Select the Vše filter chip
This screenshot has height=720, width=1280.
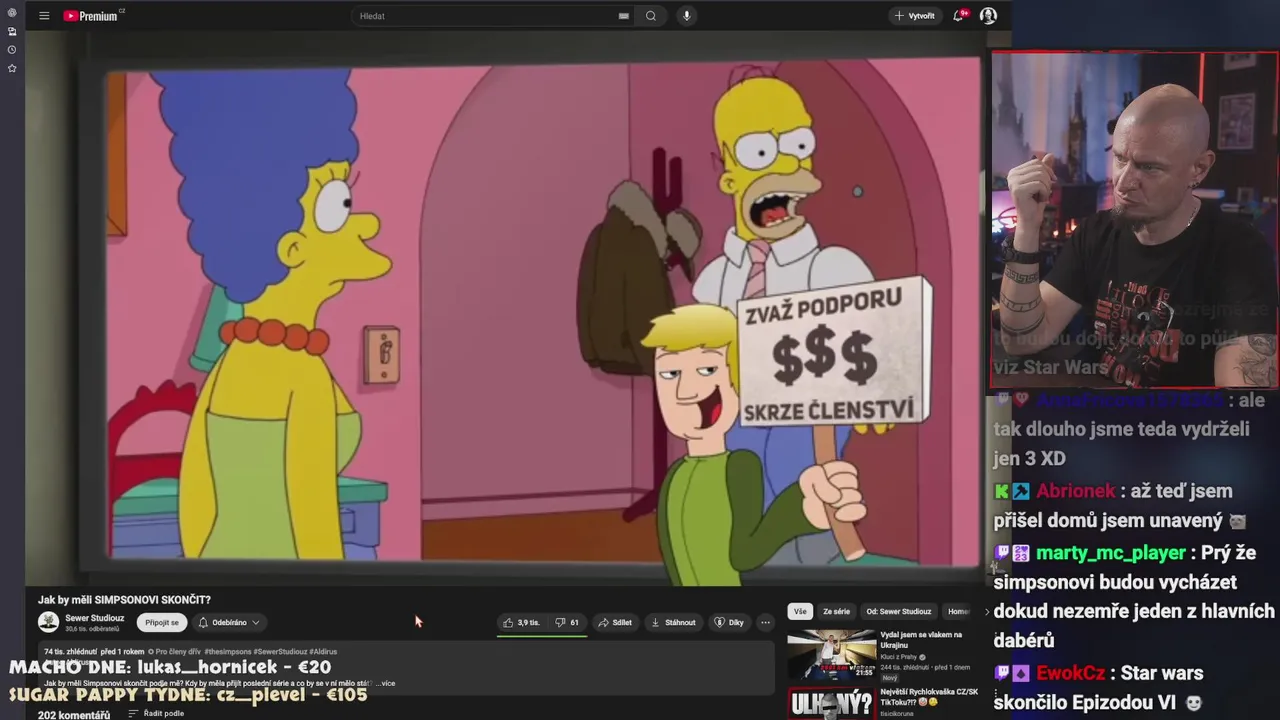pyautogui.click(x=800, y=611)
